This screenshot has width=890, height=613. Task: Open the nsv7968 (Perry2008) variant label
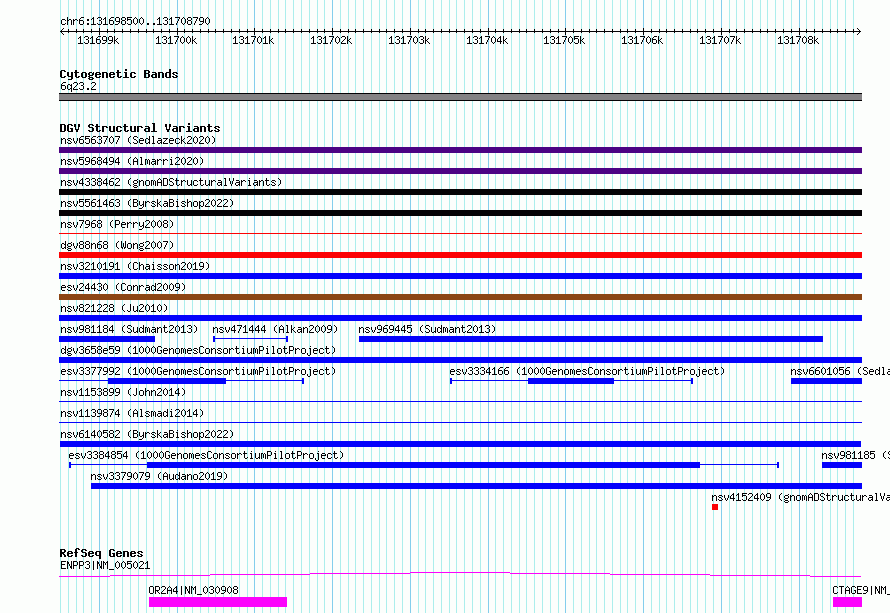click(x=117, y=224)
